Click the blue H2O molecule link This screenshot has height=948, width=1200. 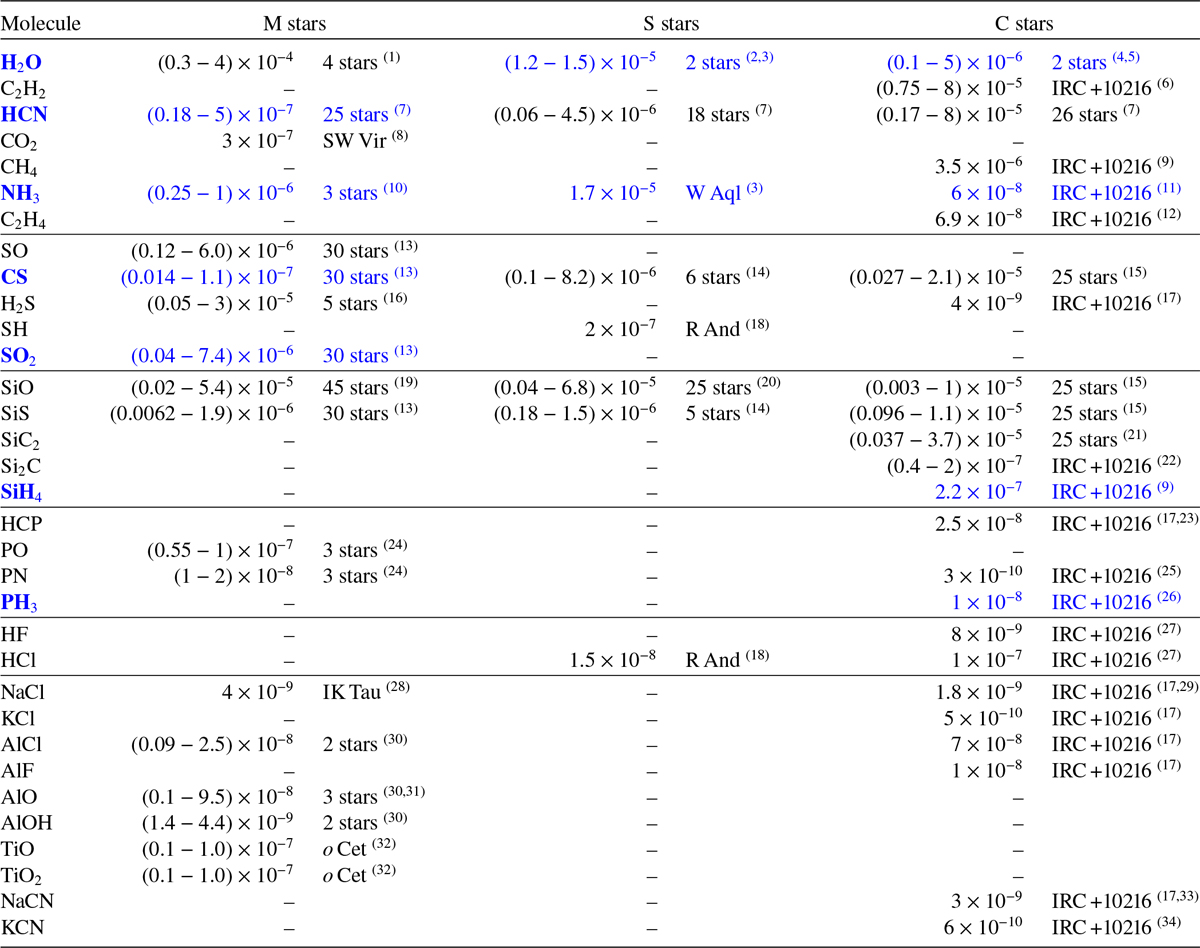click(21, 62)
